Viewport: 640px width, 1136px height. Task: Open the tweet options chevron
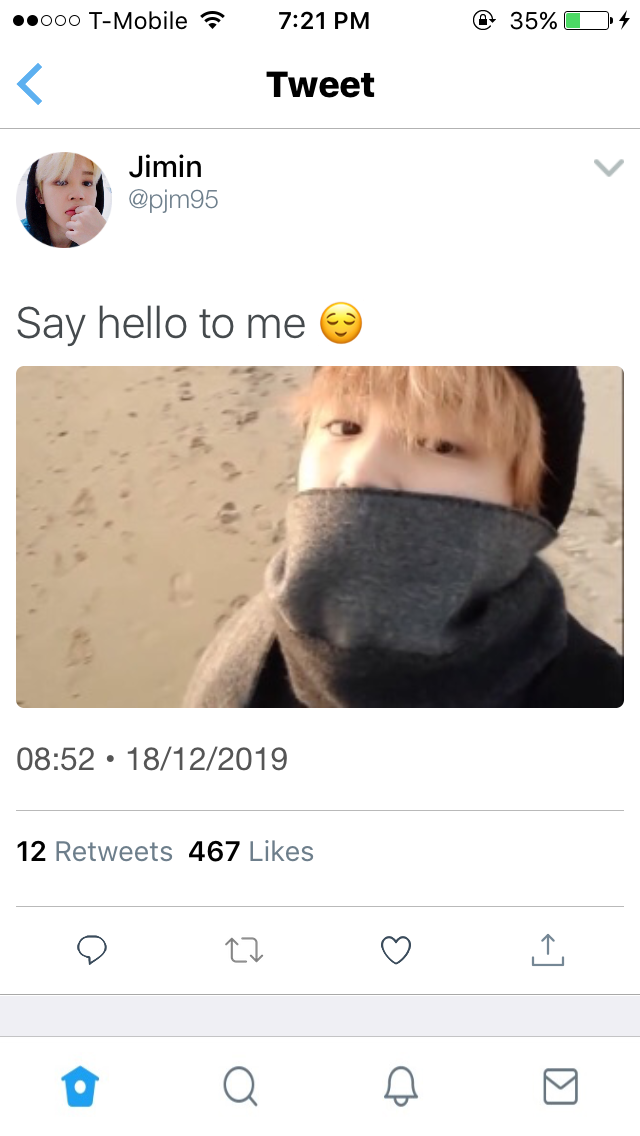point(608,168)
